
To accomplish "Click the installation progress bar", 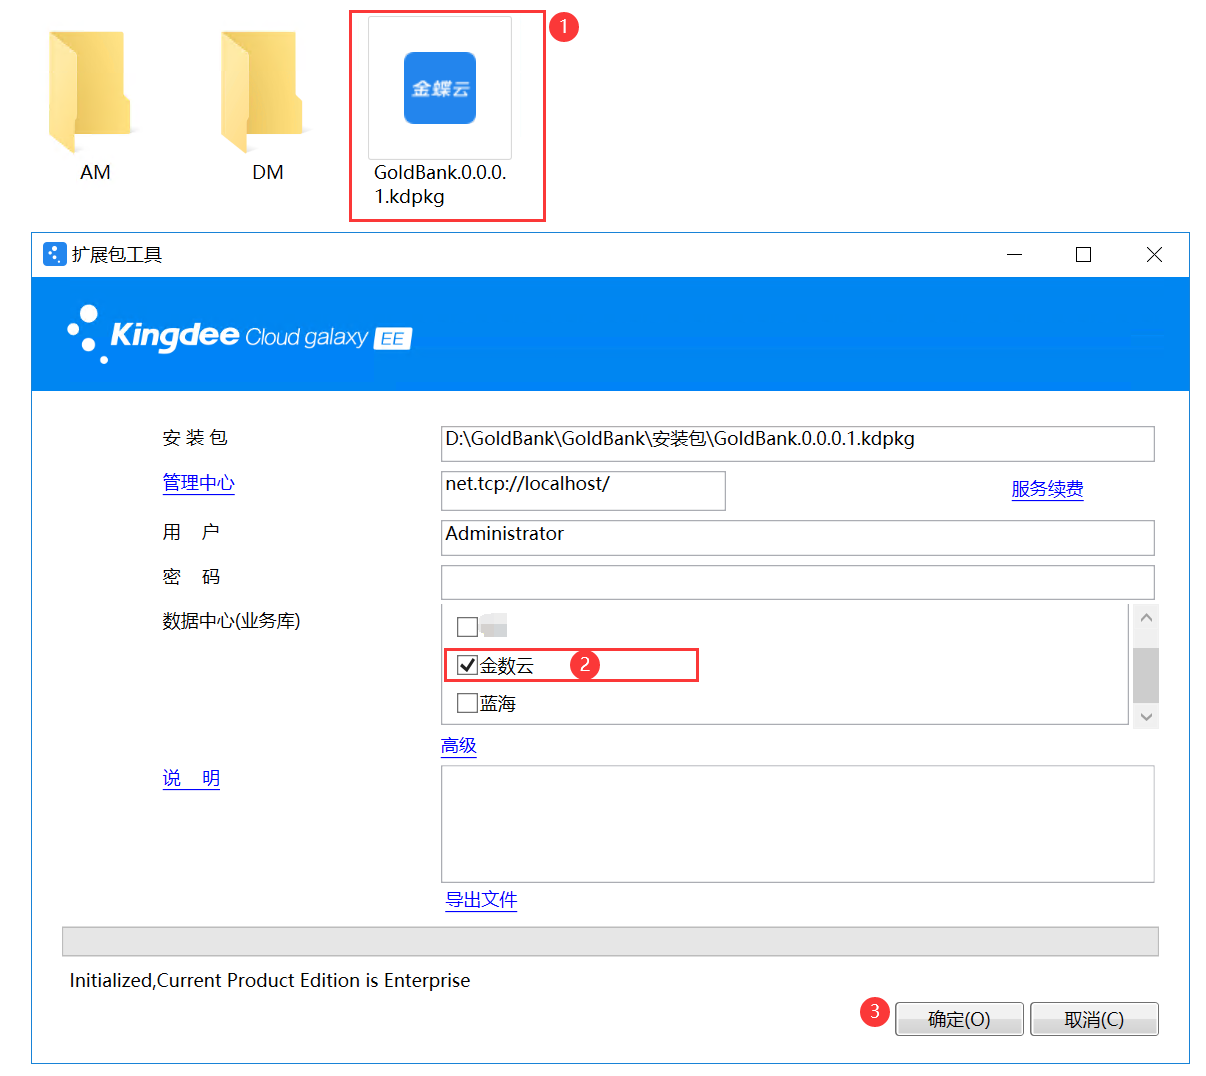I will tap(610, 941).
